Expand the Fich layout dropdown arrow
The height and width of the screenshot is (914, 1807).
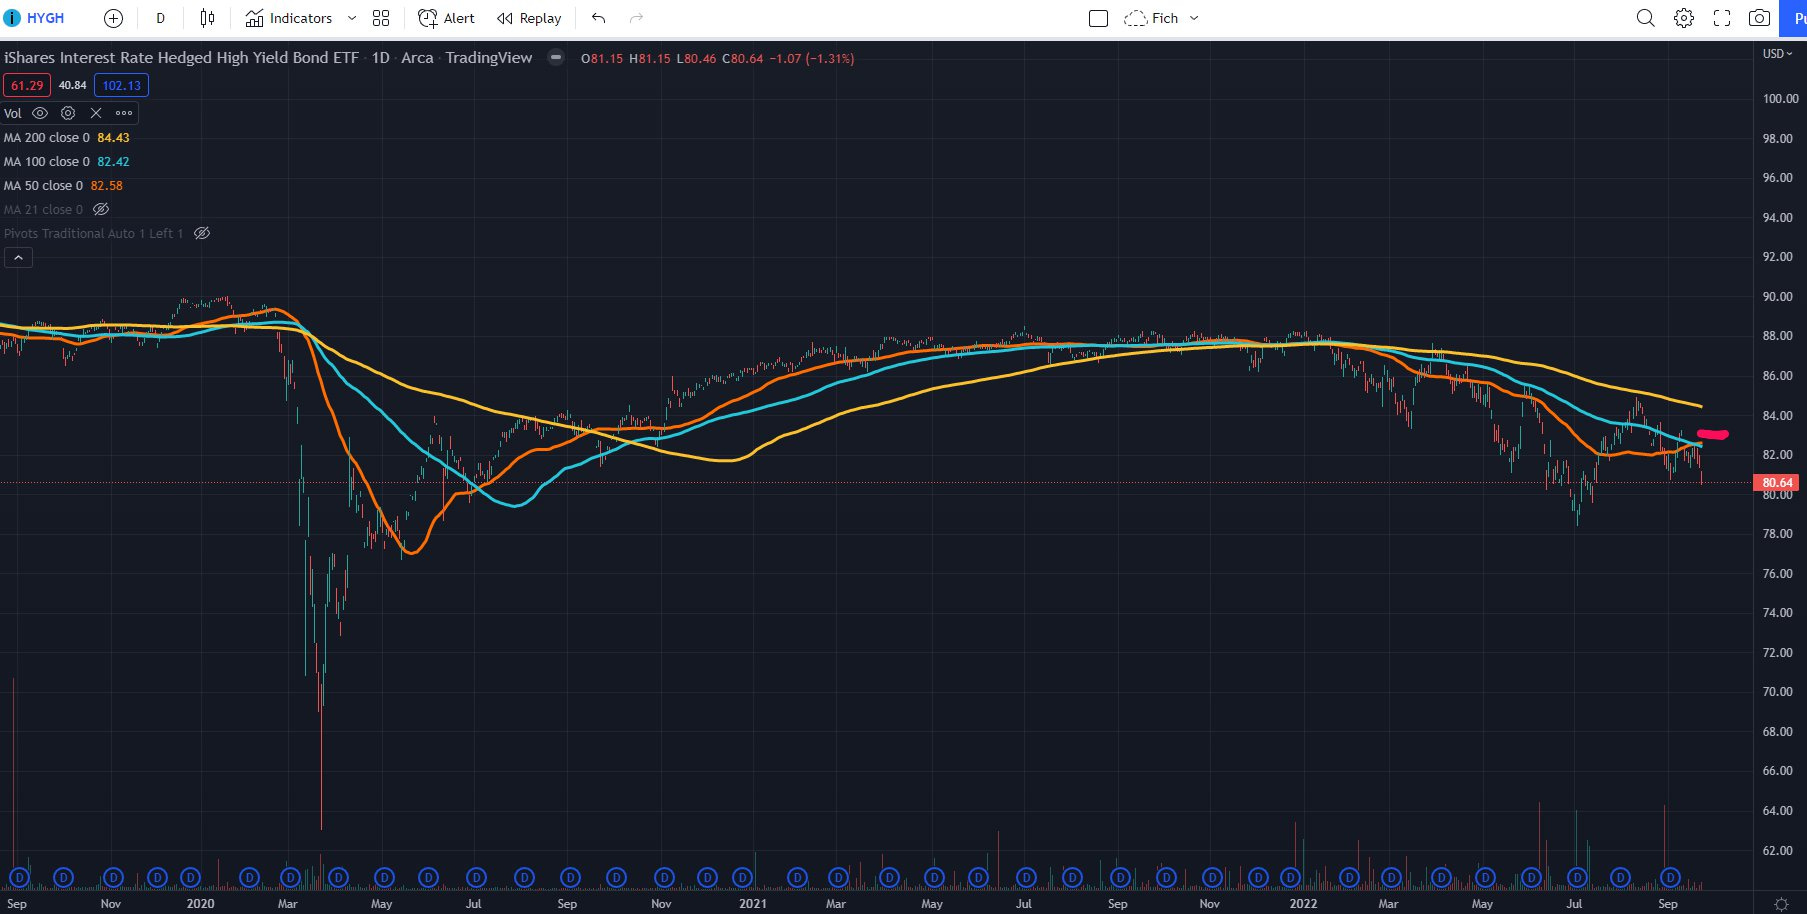tap(1194, 18)
